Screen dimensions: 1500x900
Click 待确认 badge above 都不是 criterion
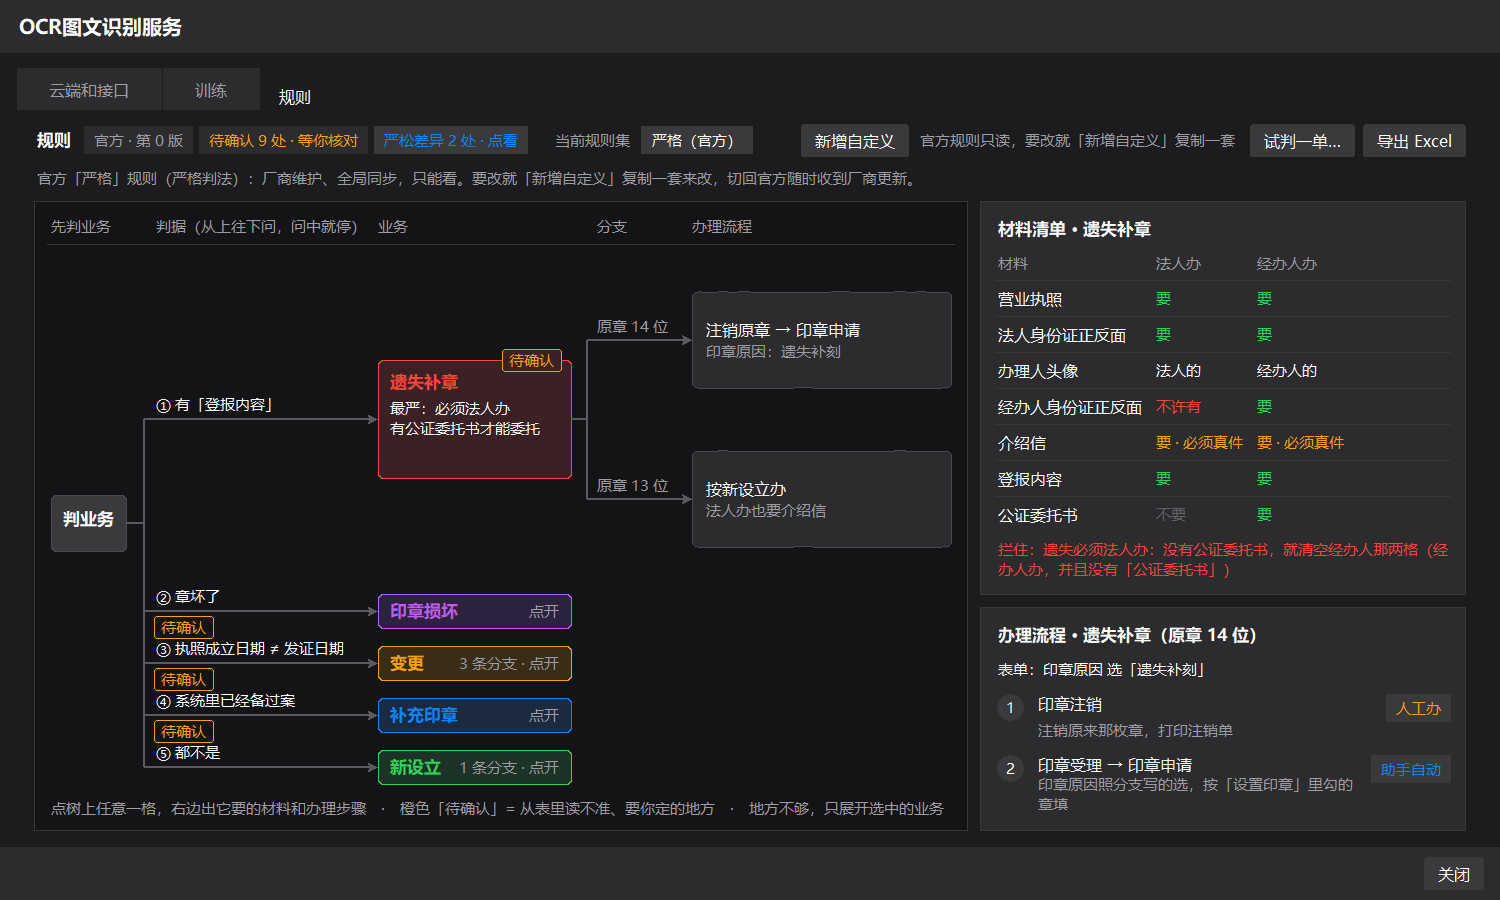(x=184, y=731)
